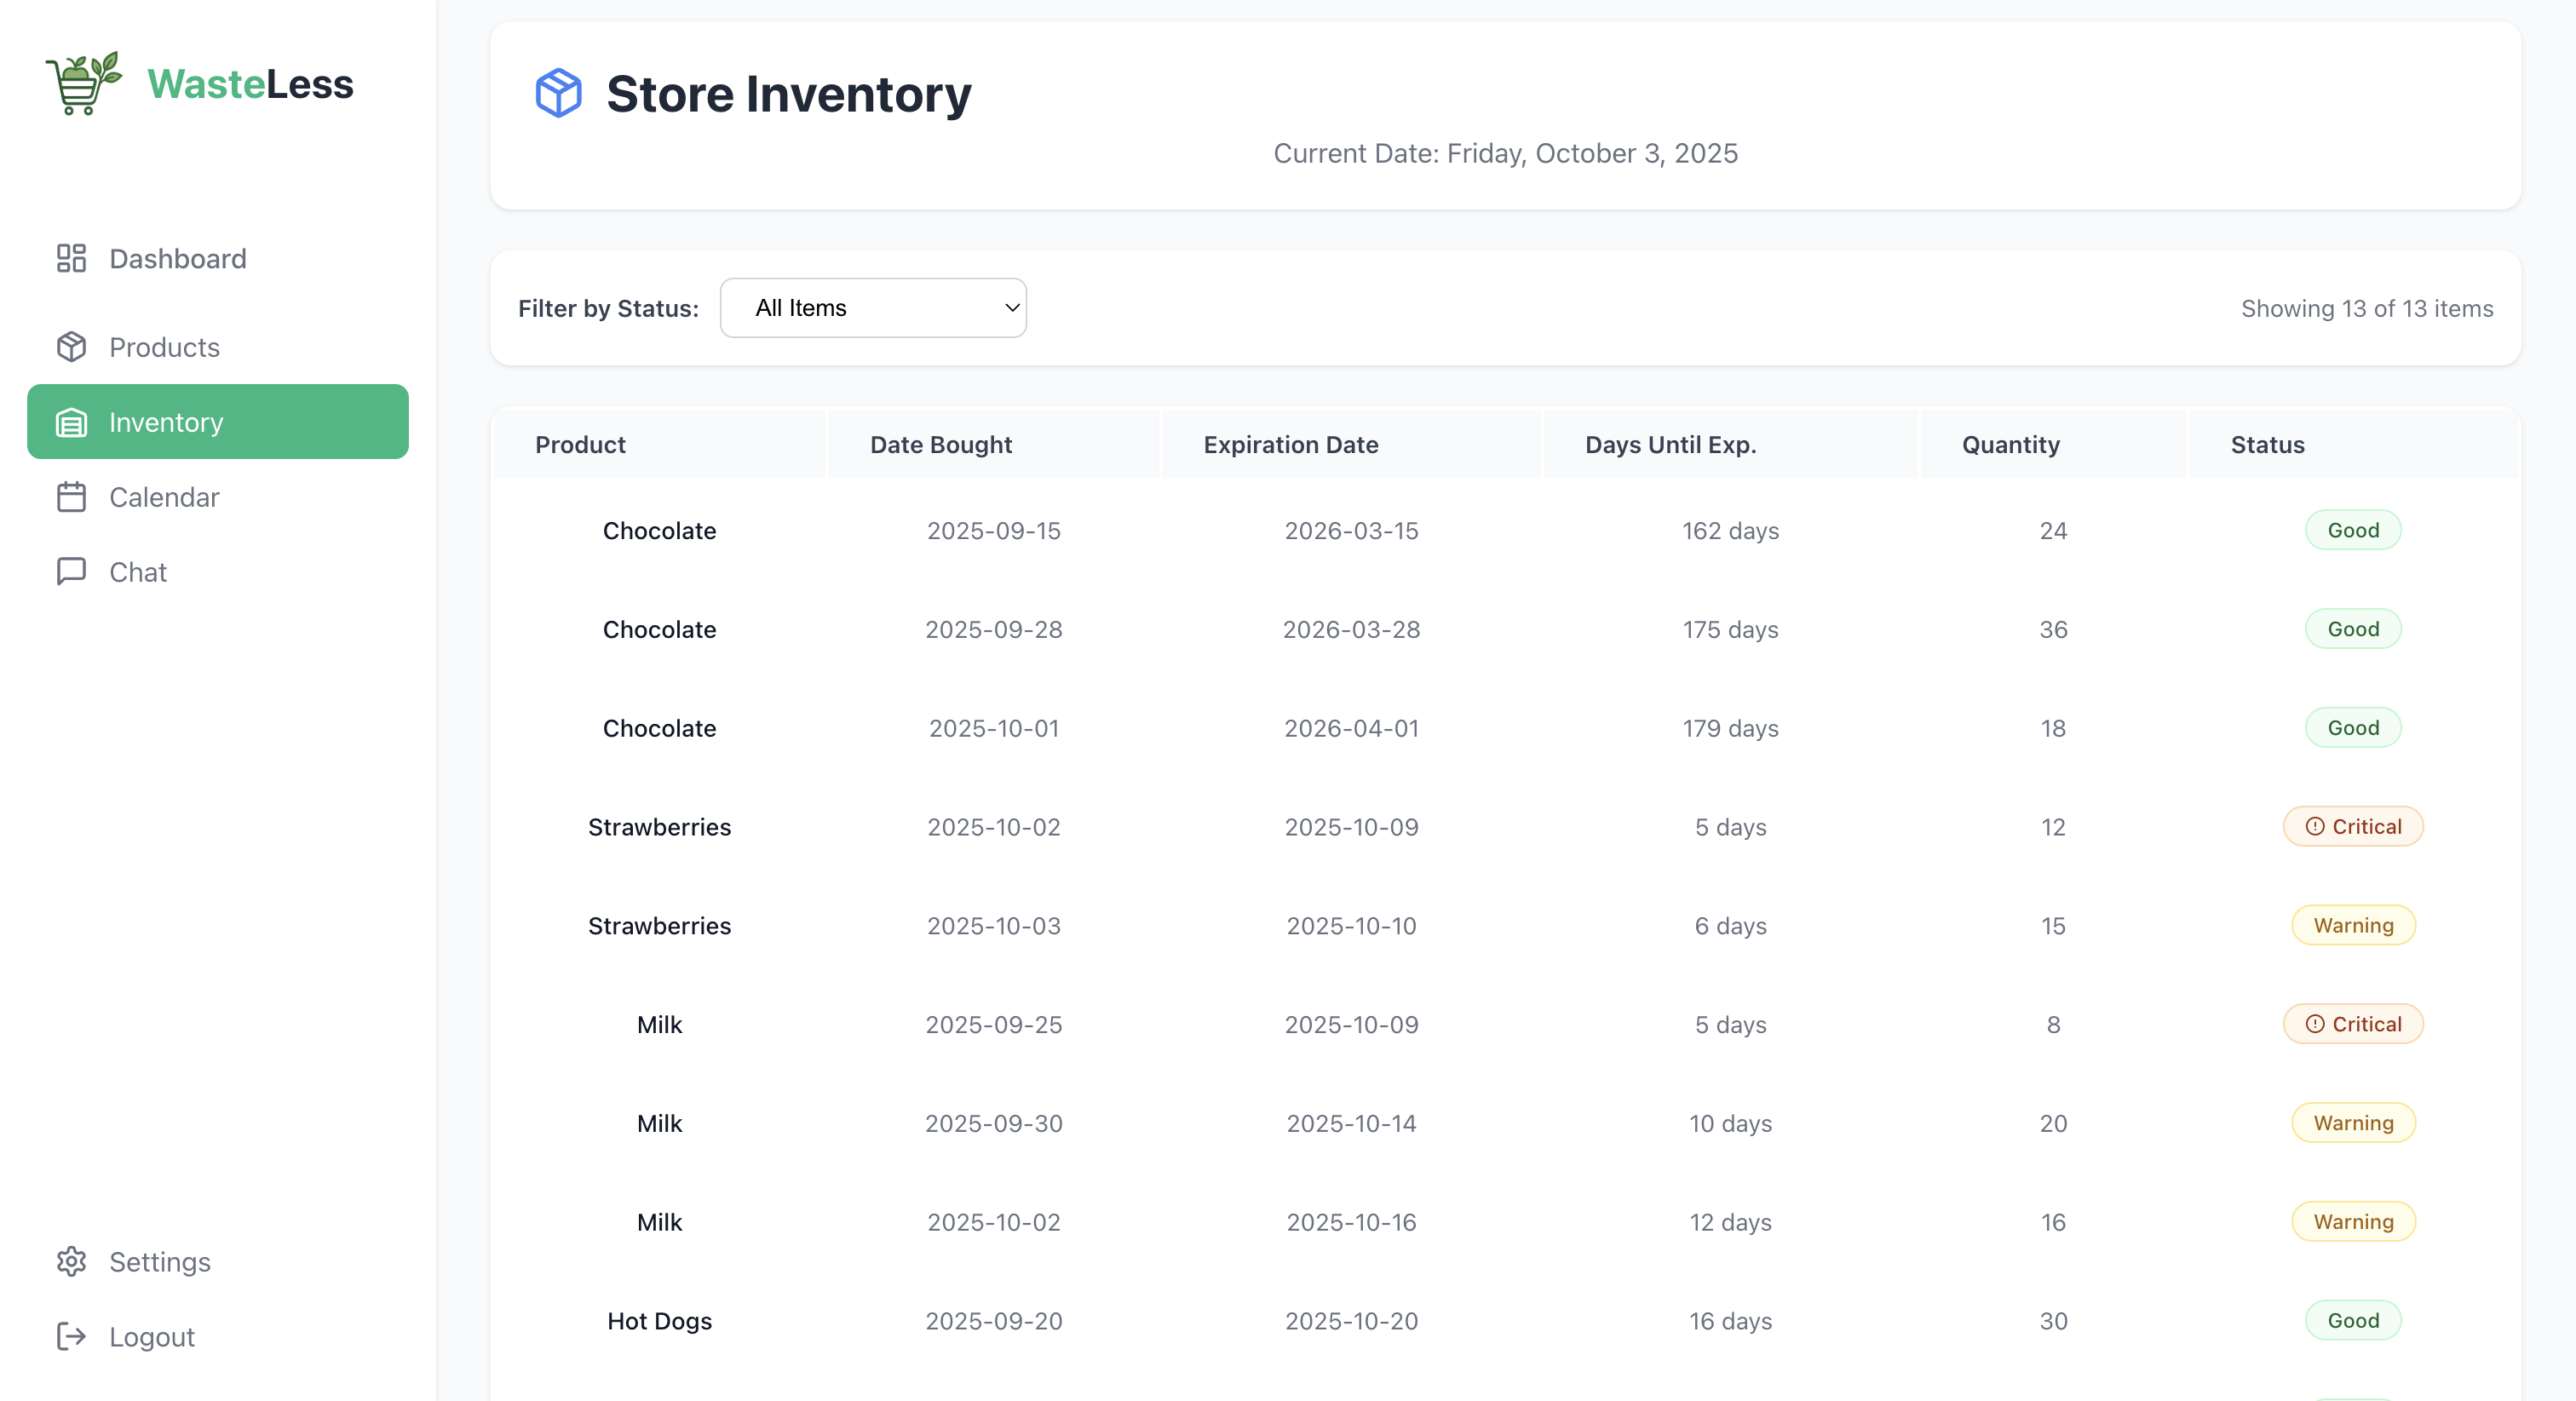The image size is (2576, 1401).
Task: Click the Expiration Date column header
Action: click(1290, 445)
